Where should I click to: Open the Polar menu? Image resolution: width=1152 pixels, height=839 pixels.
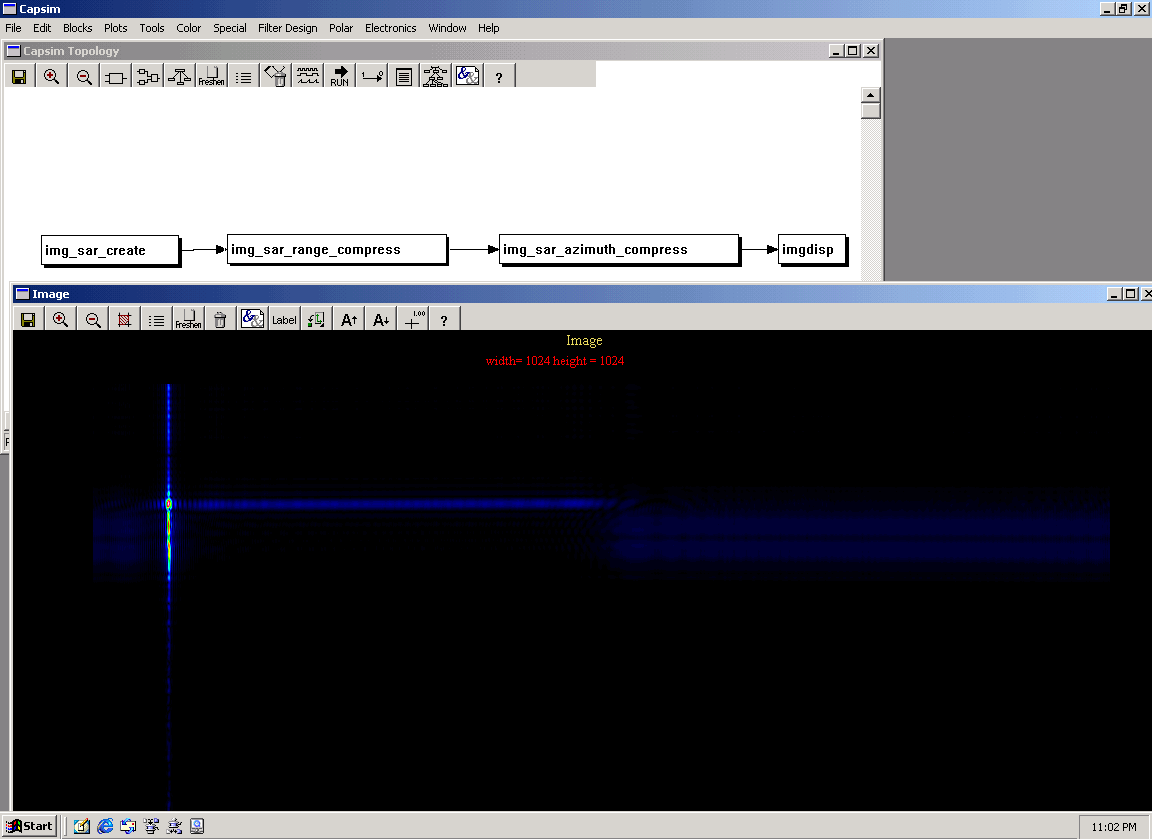(341, 28)
